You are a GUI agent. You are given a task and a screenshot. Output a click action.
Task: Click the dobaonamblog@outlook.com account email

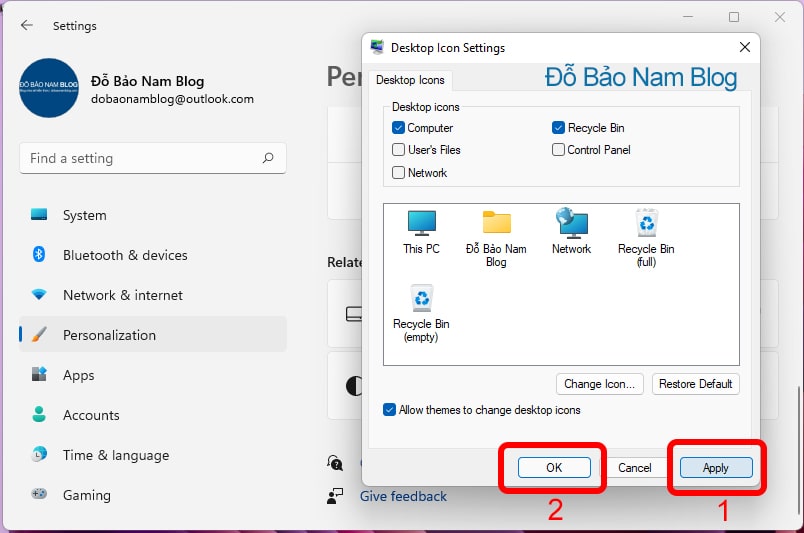click(x=172, y=99)
